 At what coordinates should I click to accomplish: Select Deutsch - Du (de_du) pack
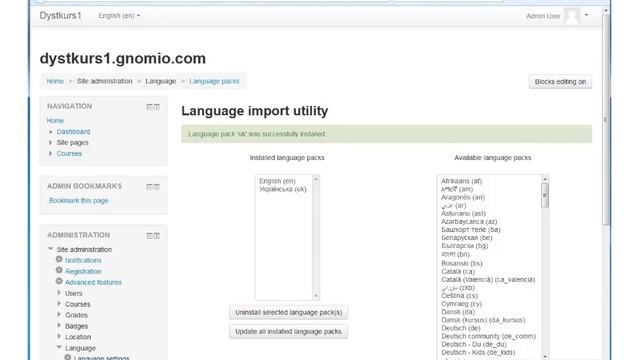[x=474, y=344]
